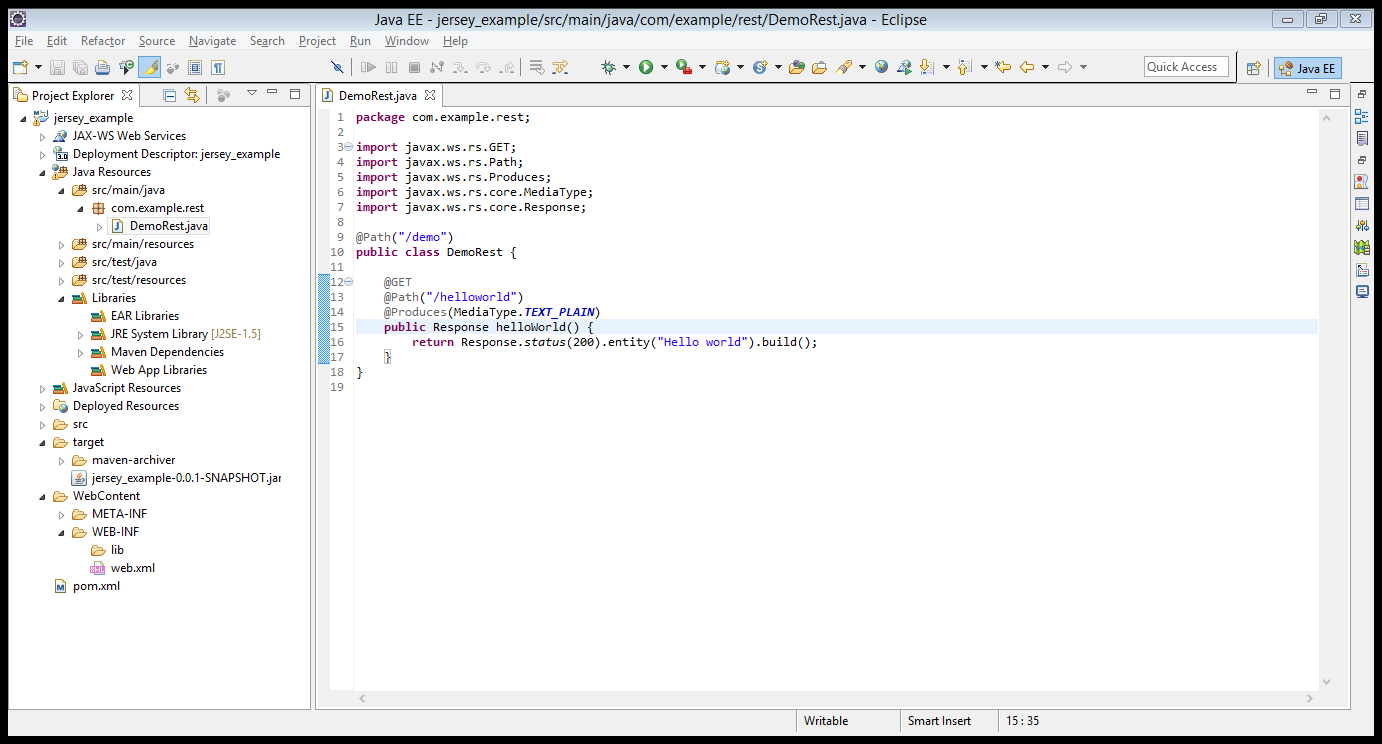Expand Maven Dependencies library node
Viewport: 1382px width, 744px height.
coord(81,352)
